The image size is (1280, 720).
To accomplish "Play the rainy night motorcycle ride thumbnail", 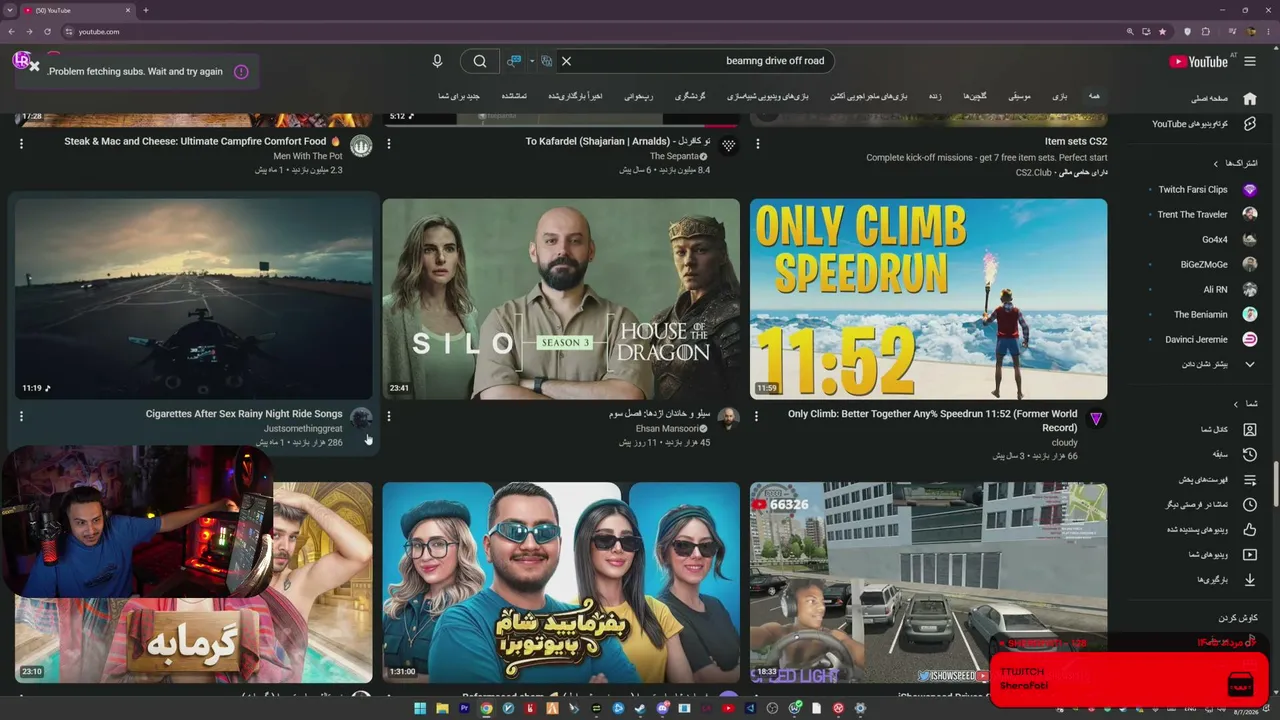I will pos(193,299).
